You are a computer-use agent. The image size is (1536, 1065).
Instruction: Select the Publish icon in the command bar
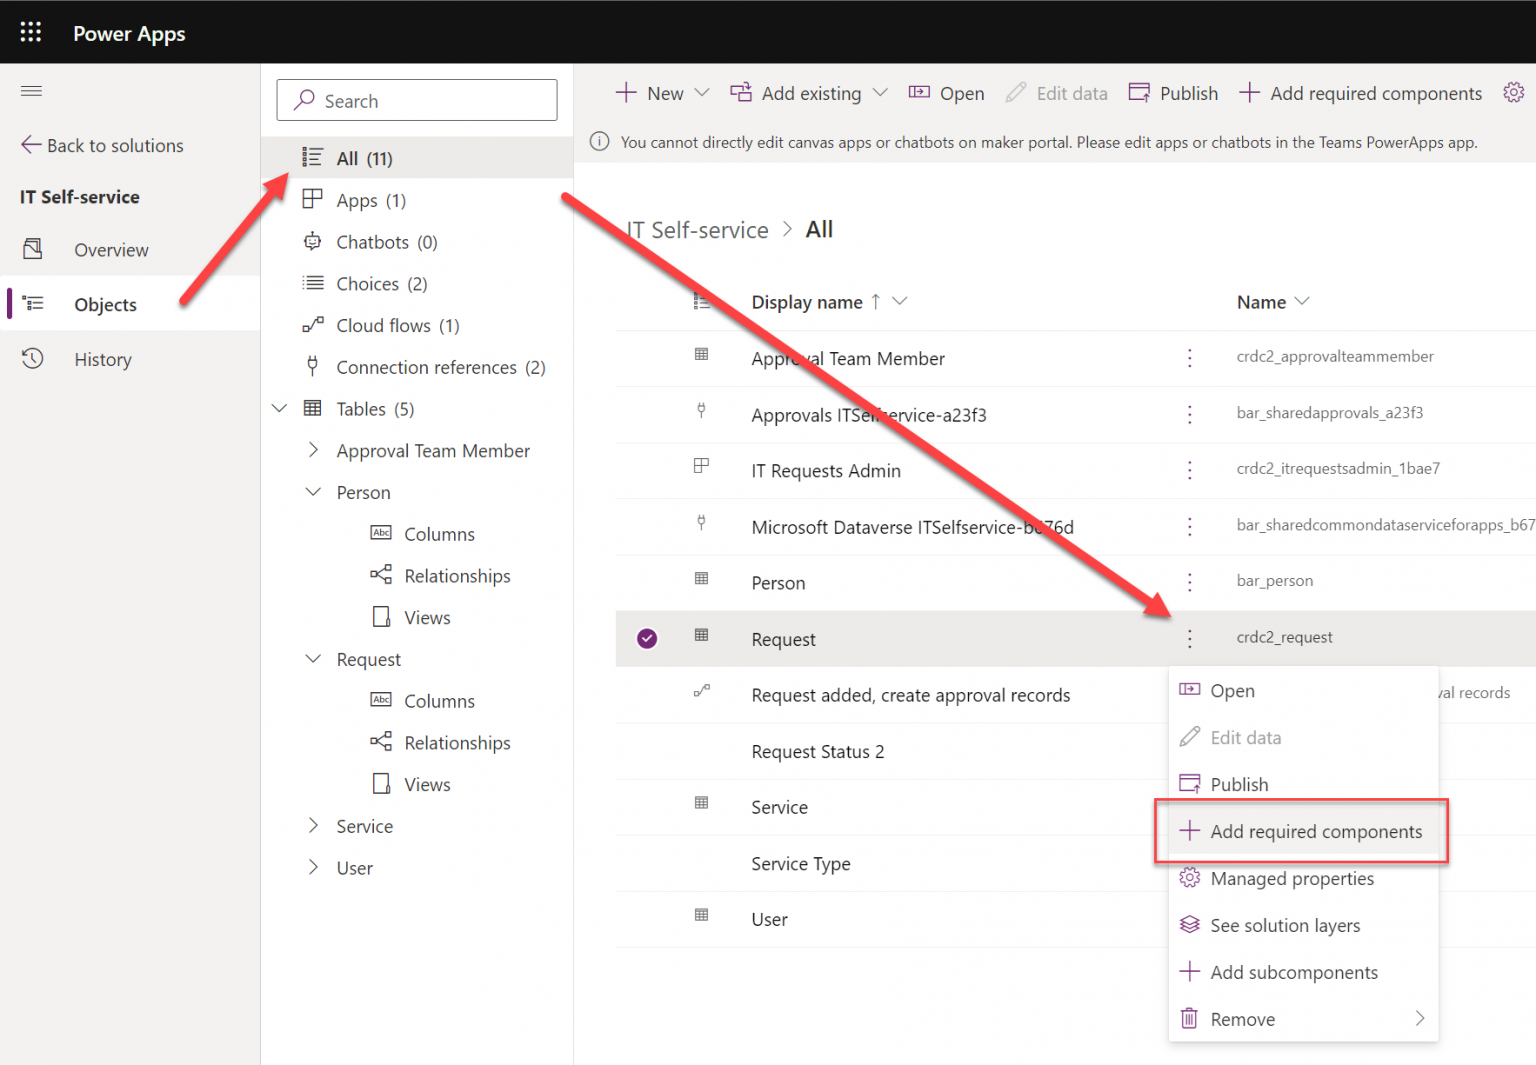(x=1140, y=92)
